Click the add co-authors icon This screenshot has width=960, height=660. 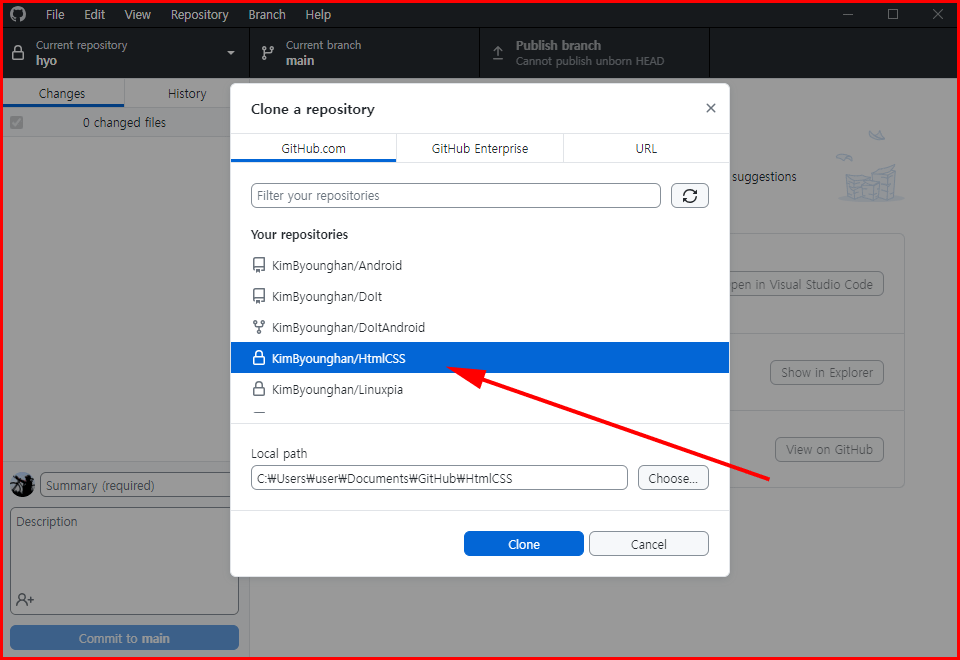coord(25,599)
